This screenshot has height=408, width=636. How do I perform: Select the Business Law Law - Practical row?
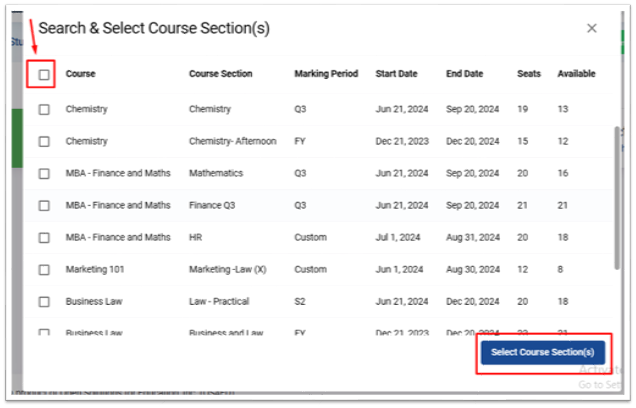[x=319, y=302]
